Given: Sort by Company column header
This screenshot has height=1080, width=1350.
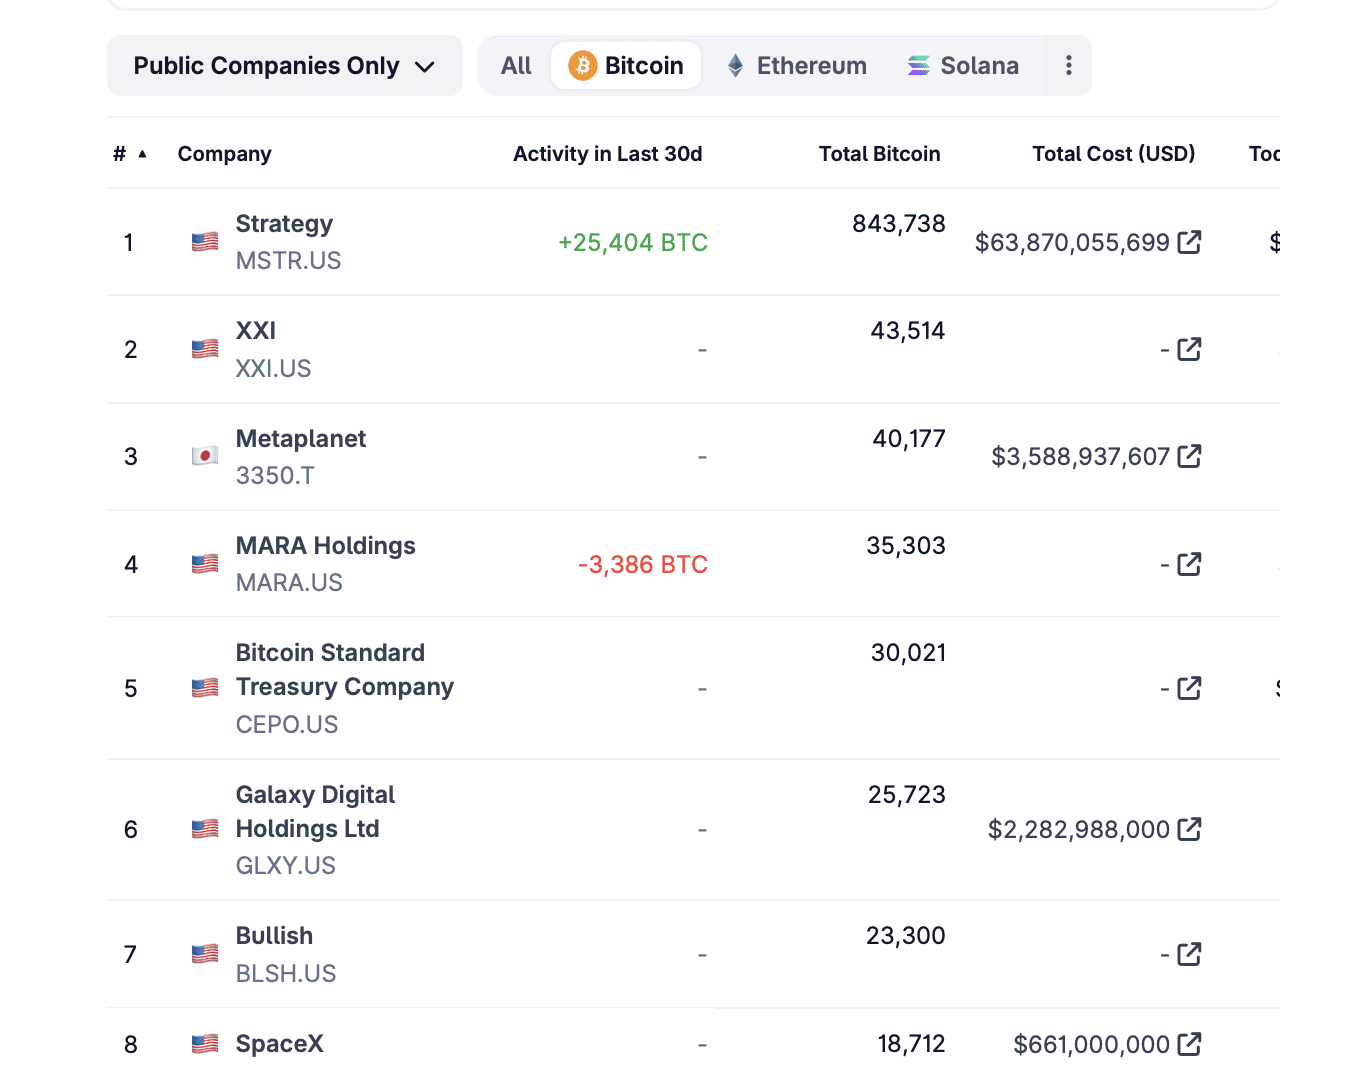Looking at the screenshot, I should coord(224,154).
